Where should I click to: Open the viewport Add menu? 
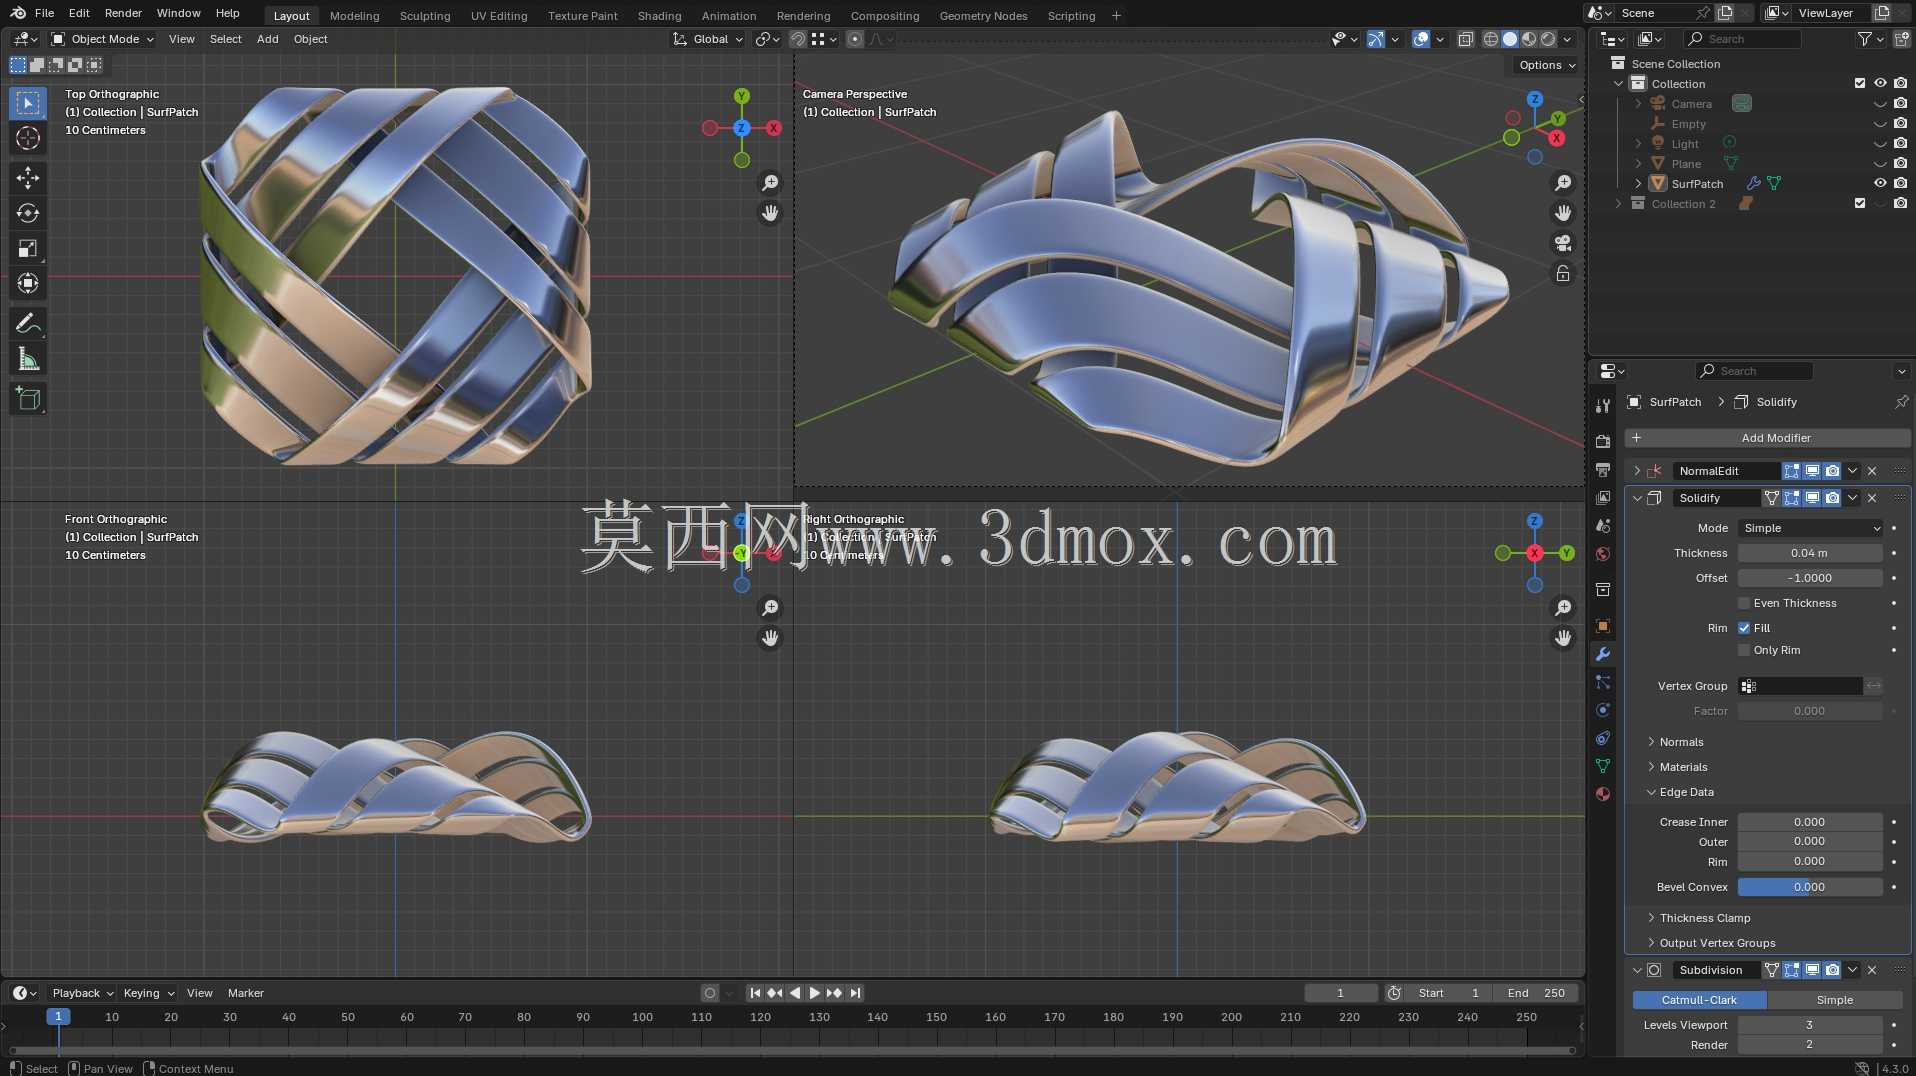[268, 39]
